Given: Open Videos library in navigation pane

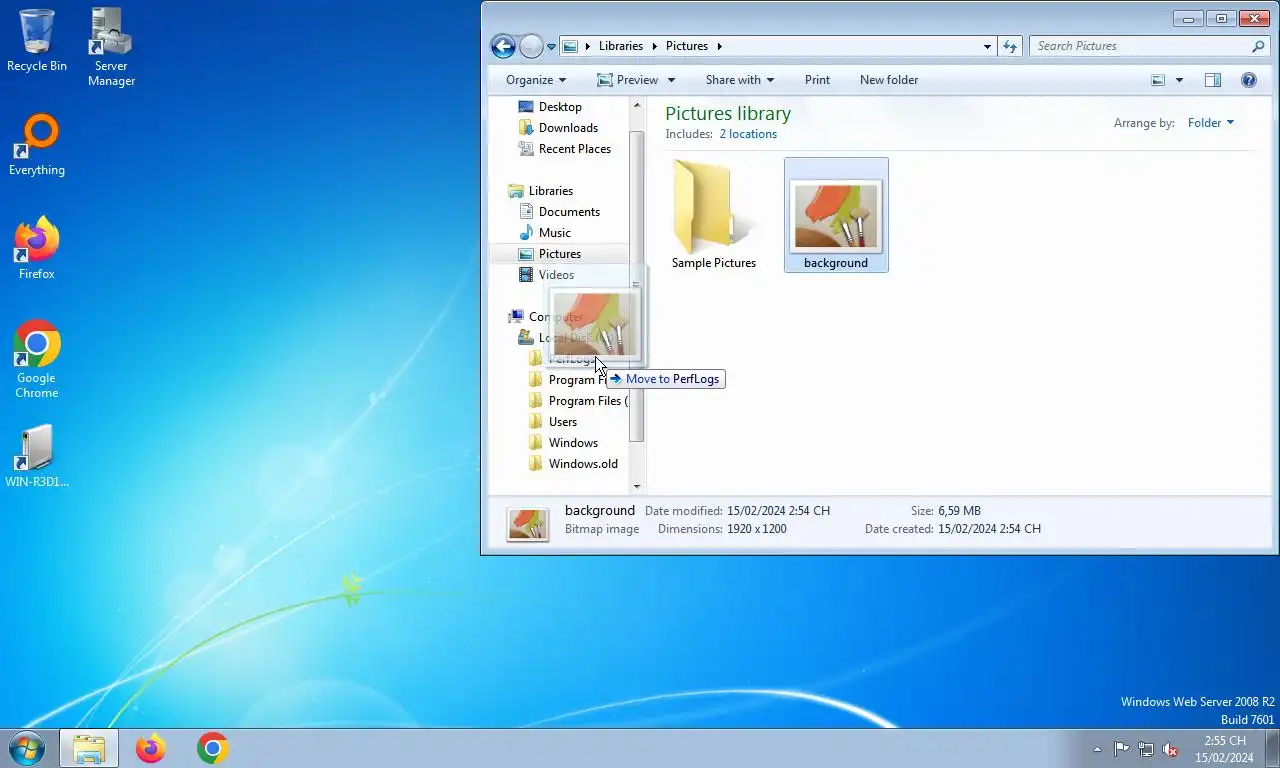Looking at the screenshot, I should 556,275.
